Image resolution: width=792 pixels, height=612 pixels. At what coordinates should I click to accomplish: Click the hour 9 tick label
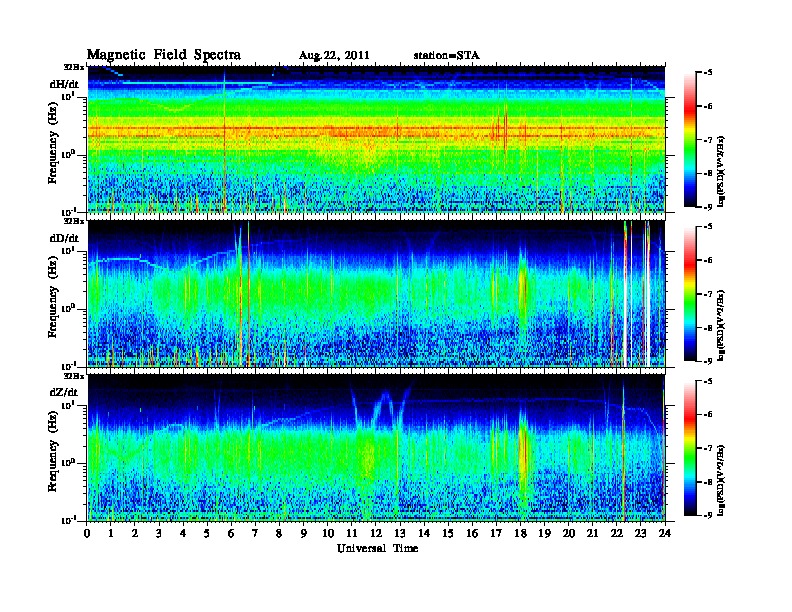coord(304,533)
